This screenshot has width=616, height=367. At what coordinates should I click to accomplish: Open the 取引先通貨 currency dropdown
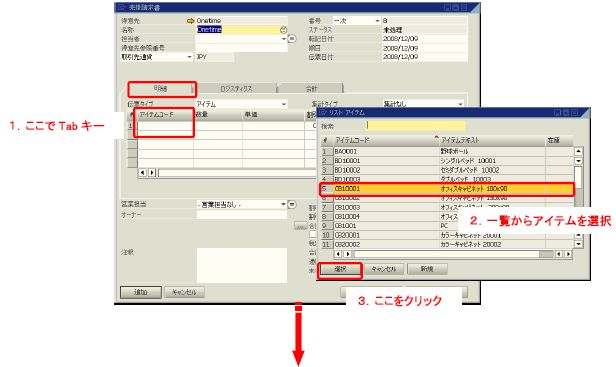tap(156, 57)
